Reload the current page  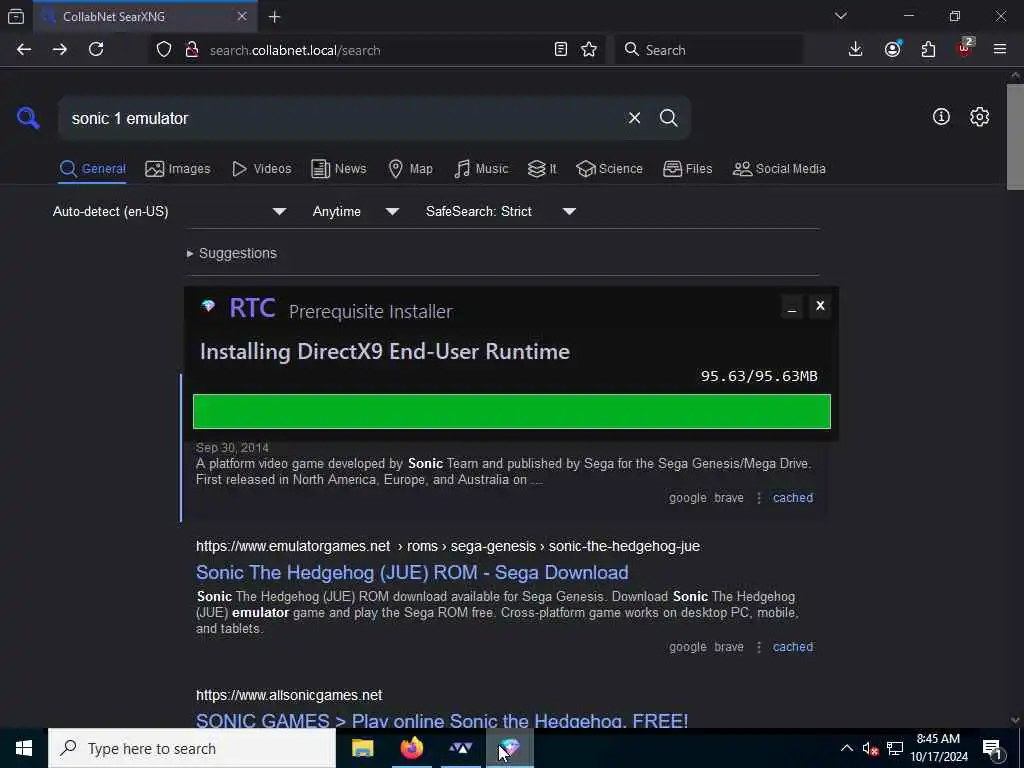click(x=96, y=50)
